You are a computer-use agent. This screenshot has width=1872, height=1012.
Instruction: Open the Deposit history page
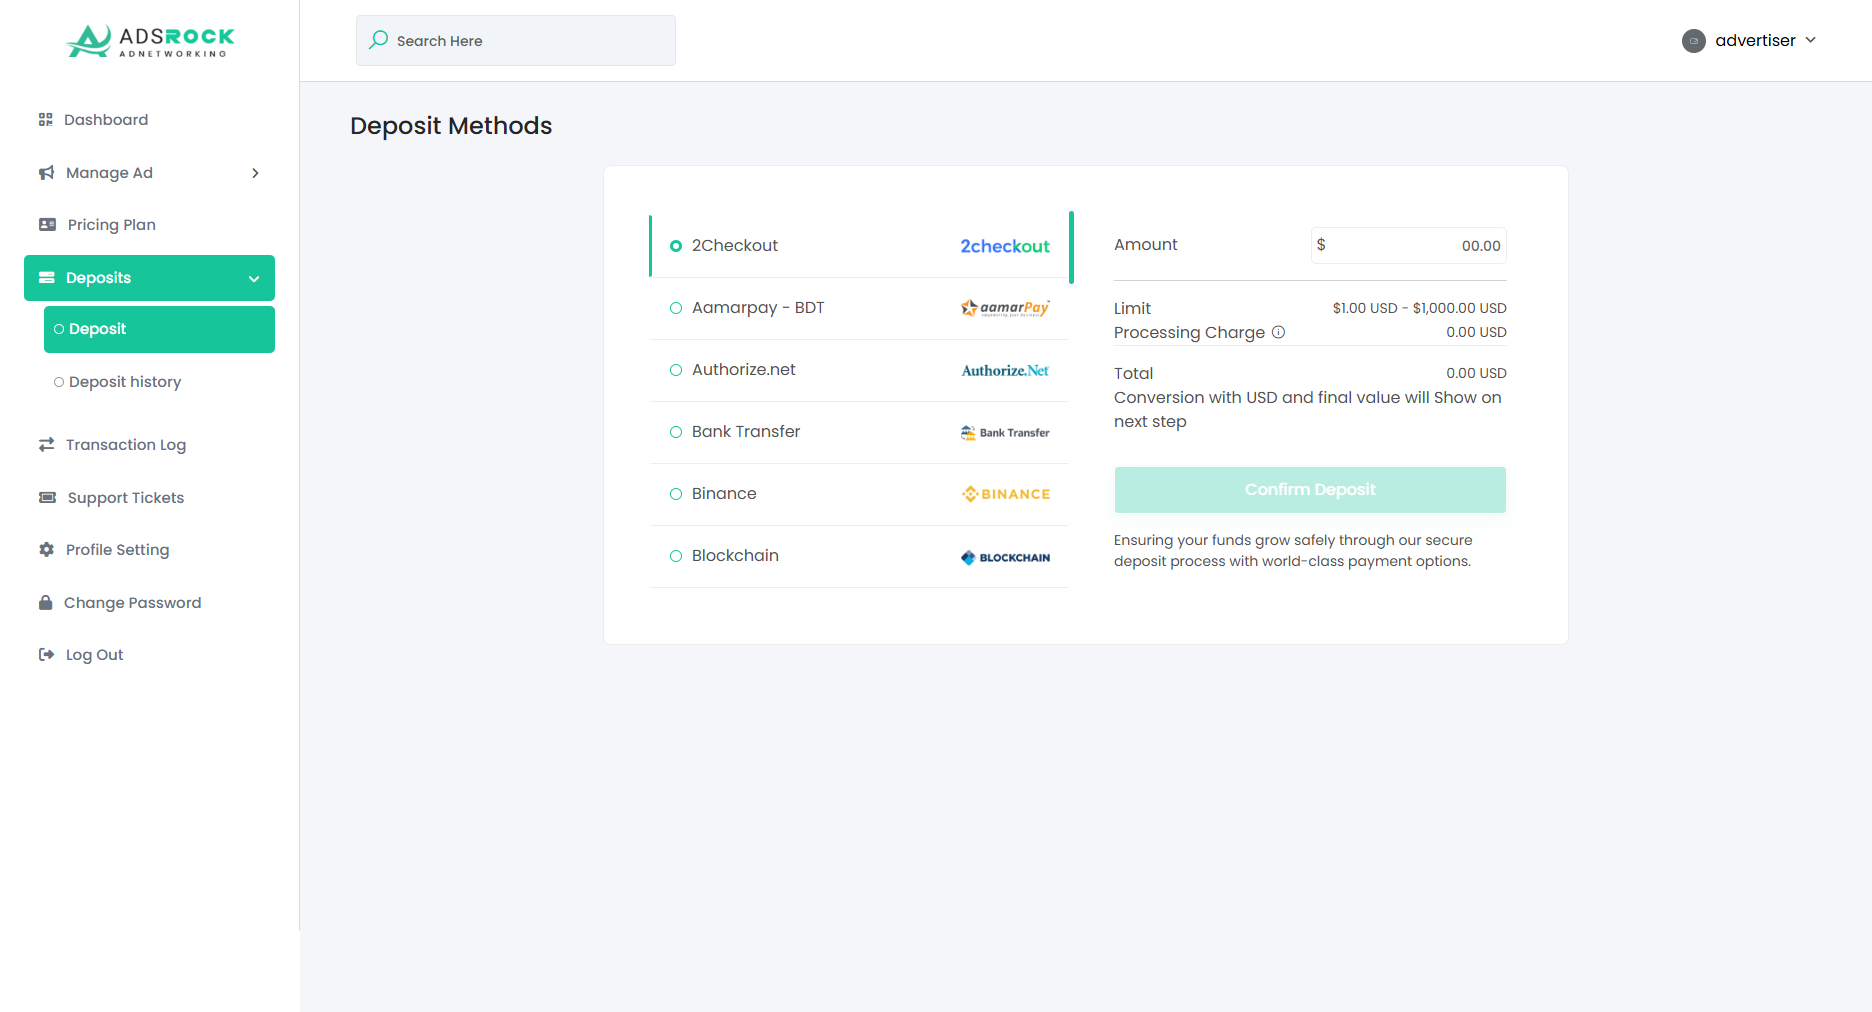tap(125, 381)
